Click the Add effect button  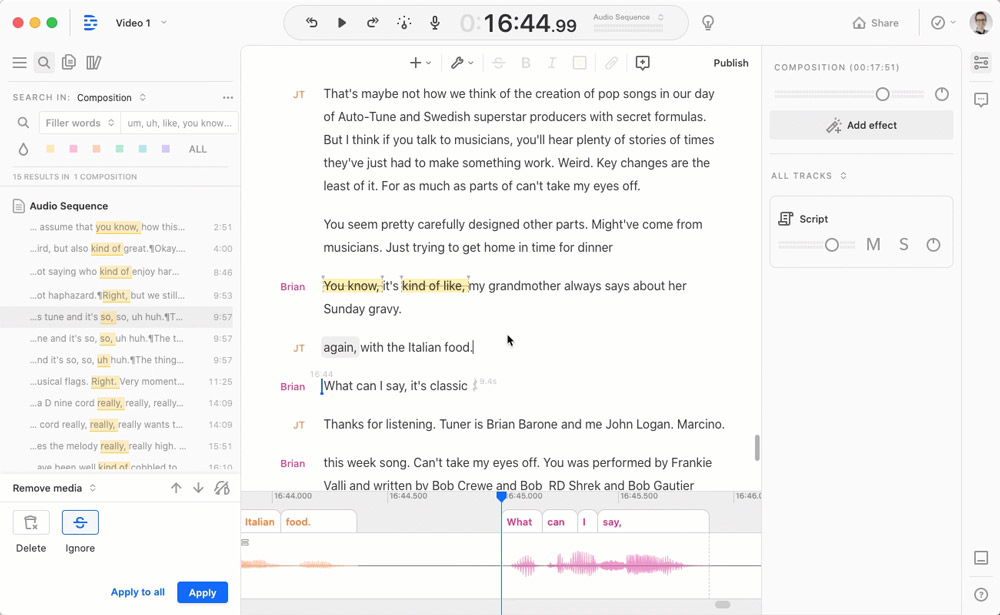[860, 126]
